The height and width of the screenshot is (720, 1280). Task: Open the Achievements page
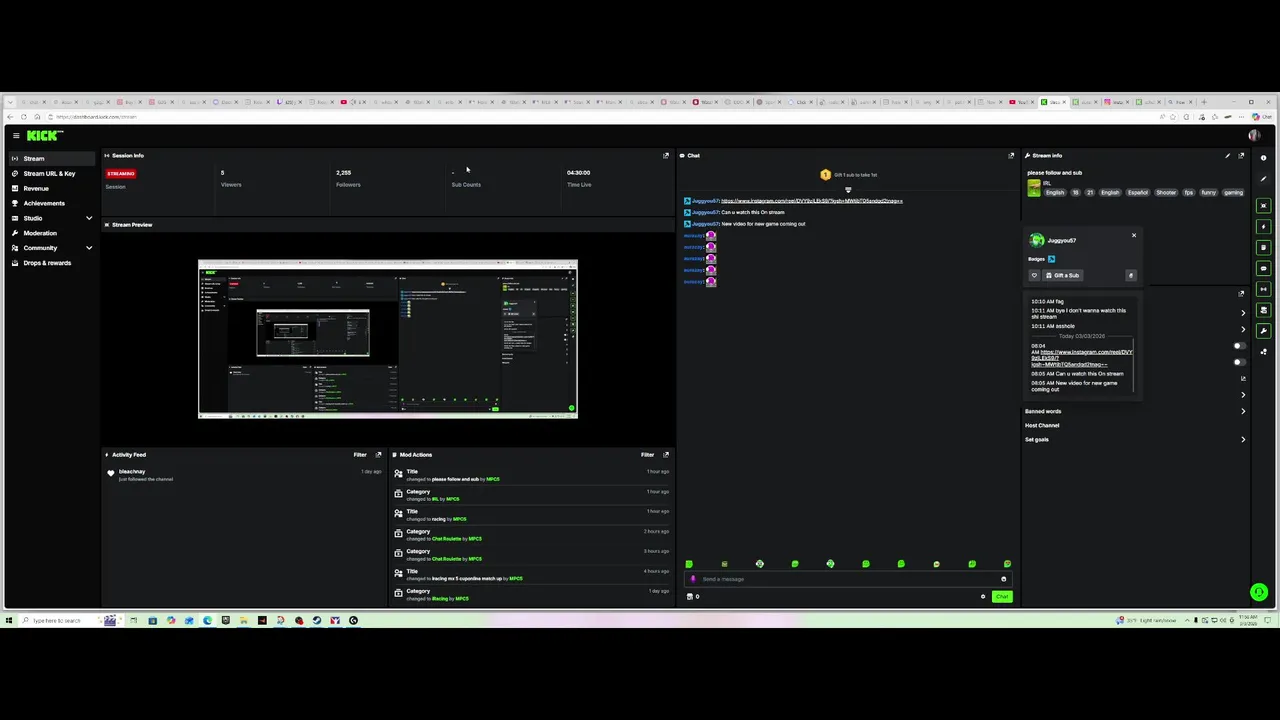click(x=52, y=203)
